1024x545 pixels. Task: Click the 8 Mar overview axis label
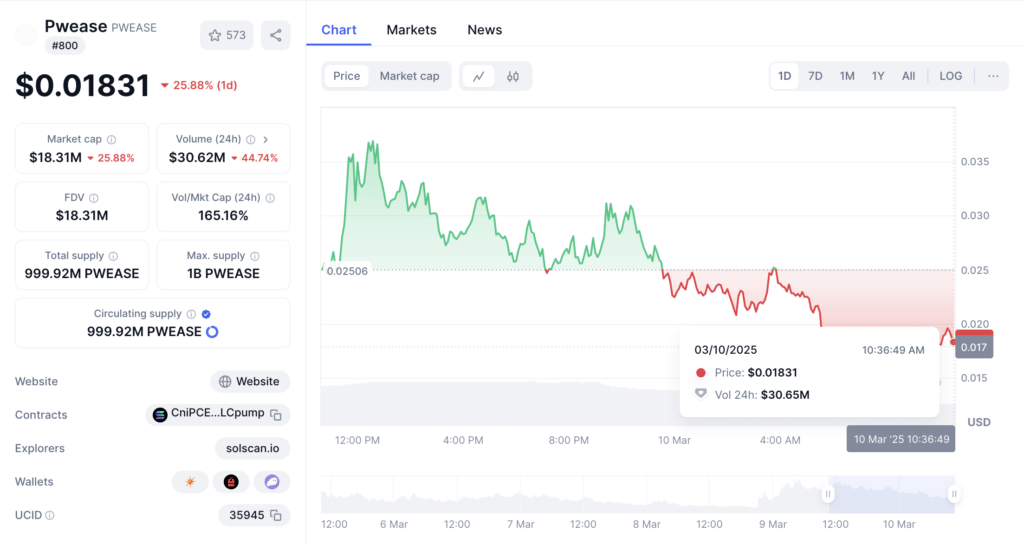coord(647,524)
